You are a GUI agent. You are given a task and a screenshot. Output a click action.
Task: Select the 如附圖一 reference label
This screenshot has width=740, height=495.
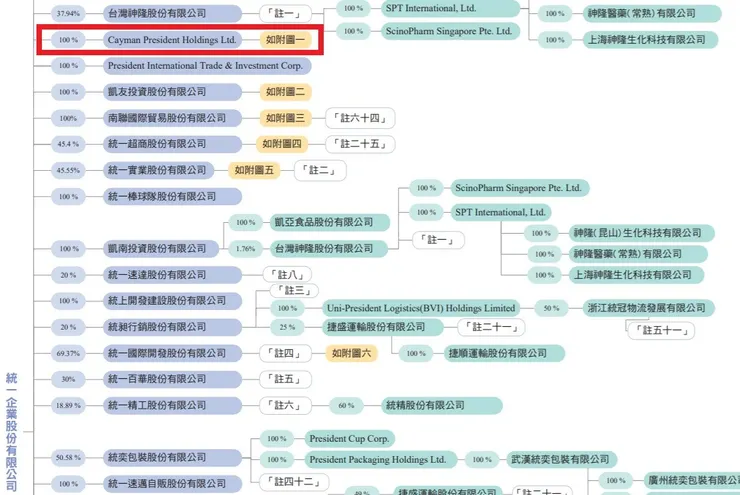tap(285, 40)
